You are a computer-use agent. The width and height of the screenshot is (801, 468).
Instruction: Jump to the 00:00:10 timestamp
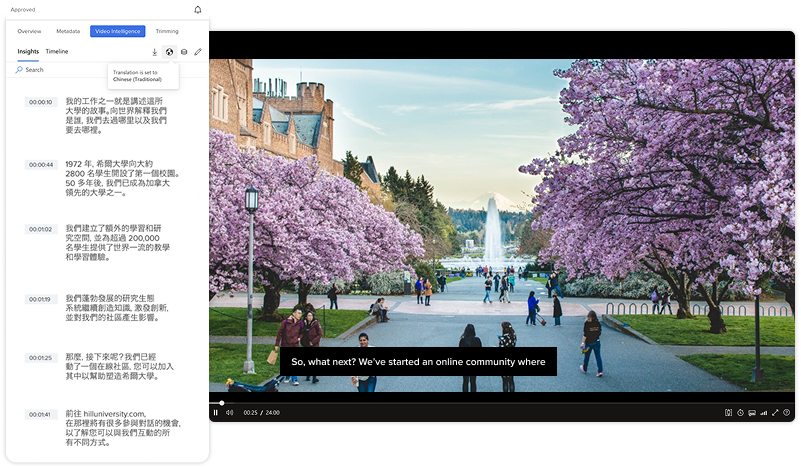(x=41, y=102)
